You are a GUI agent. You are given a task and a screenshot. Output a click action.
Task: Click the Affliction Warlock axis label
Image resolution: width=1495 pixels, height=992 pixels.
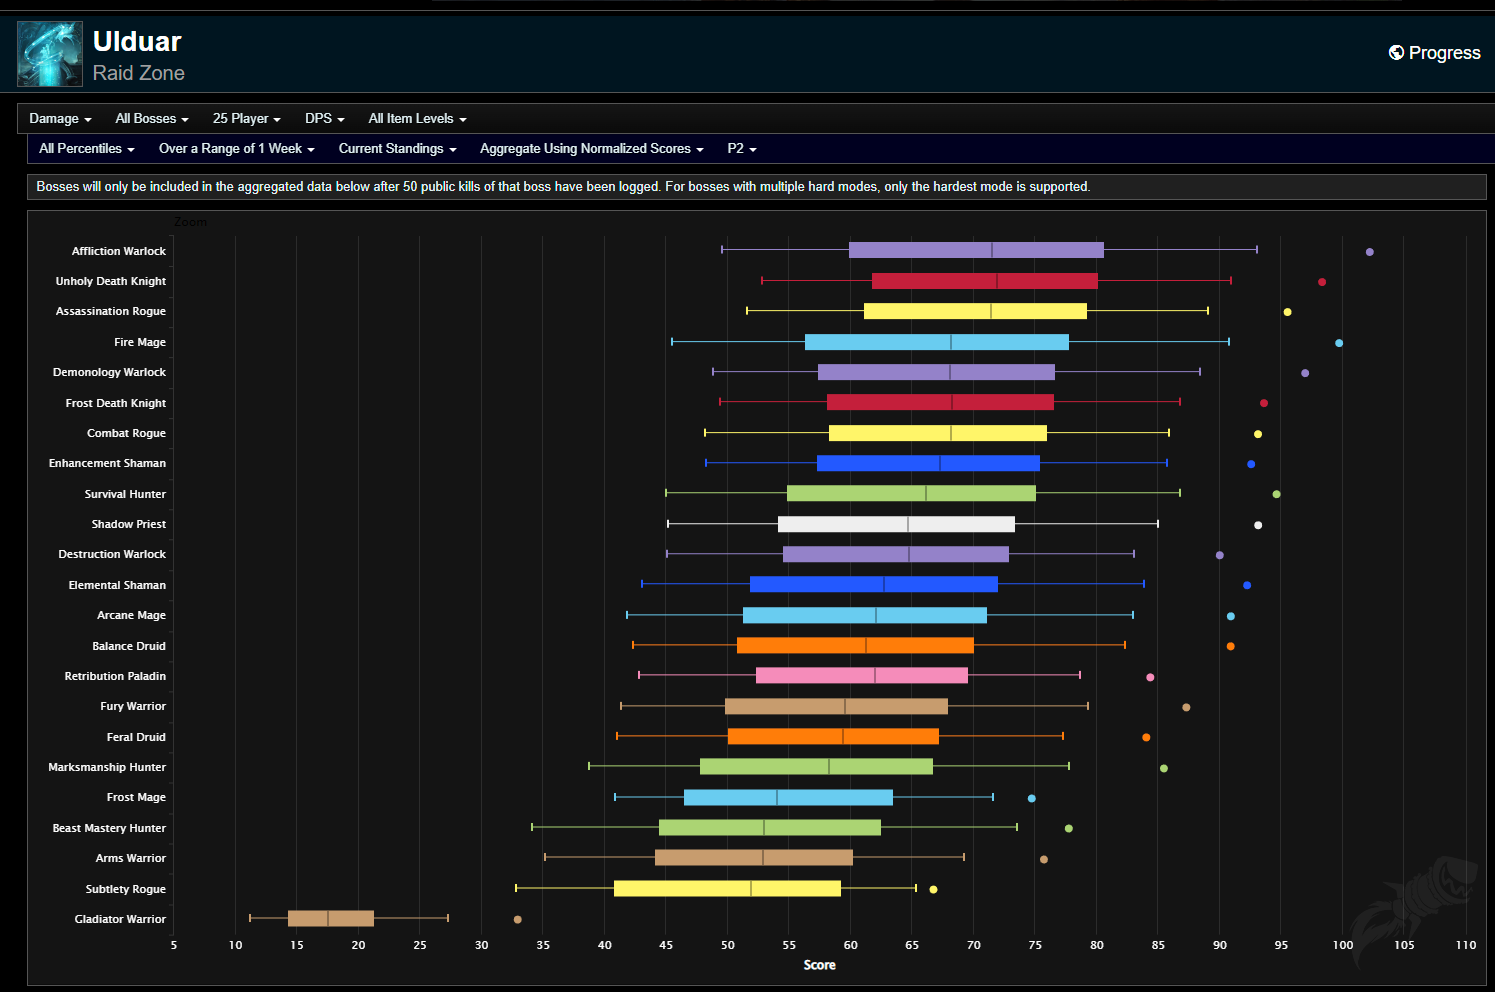click(x=119, y=251)
